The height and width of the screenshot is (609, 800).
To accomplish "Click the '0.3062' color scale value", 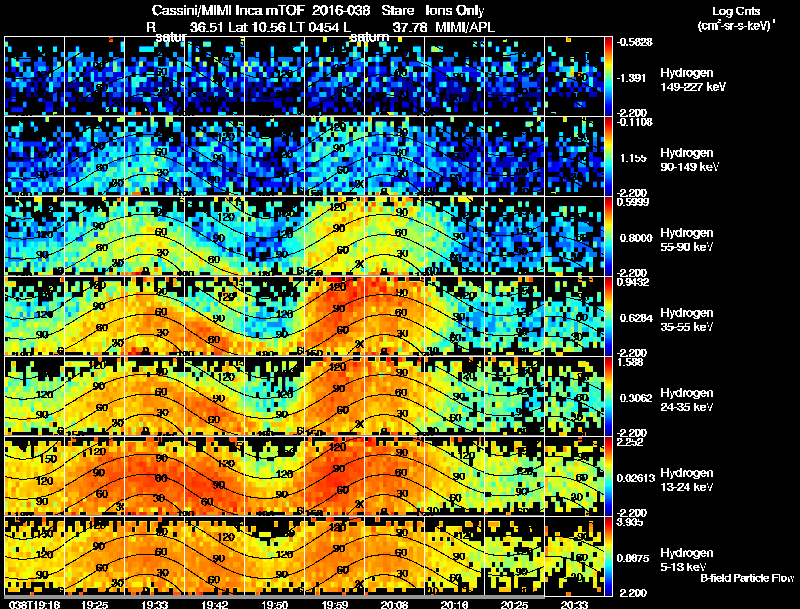I will point(636,398).
